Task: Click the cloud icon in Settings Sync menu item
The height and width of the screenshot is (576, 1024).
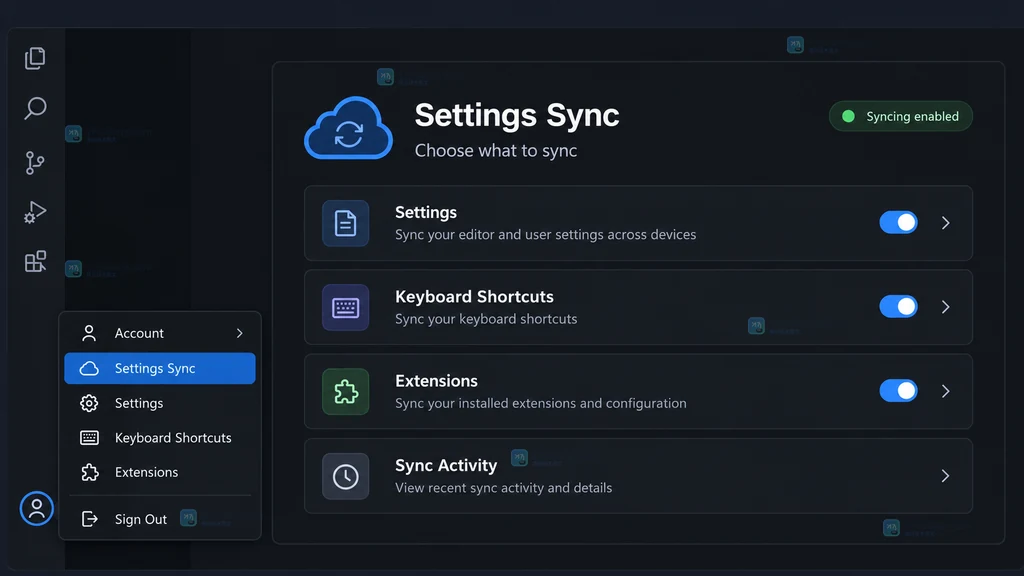Action: pyautogui.click(x=89, y=368)
